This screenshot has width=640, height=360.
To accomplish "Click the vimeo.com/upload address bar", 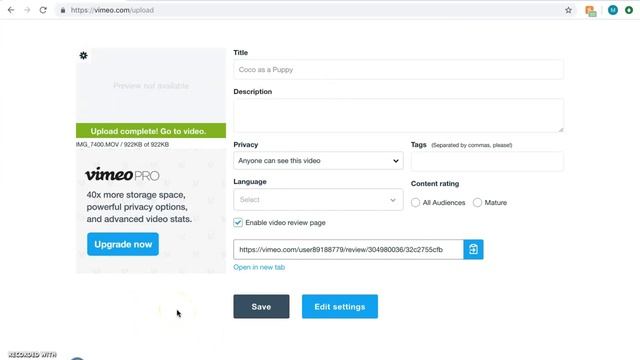I will click(314, 10).
